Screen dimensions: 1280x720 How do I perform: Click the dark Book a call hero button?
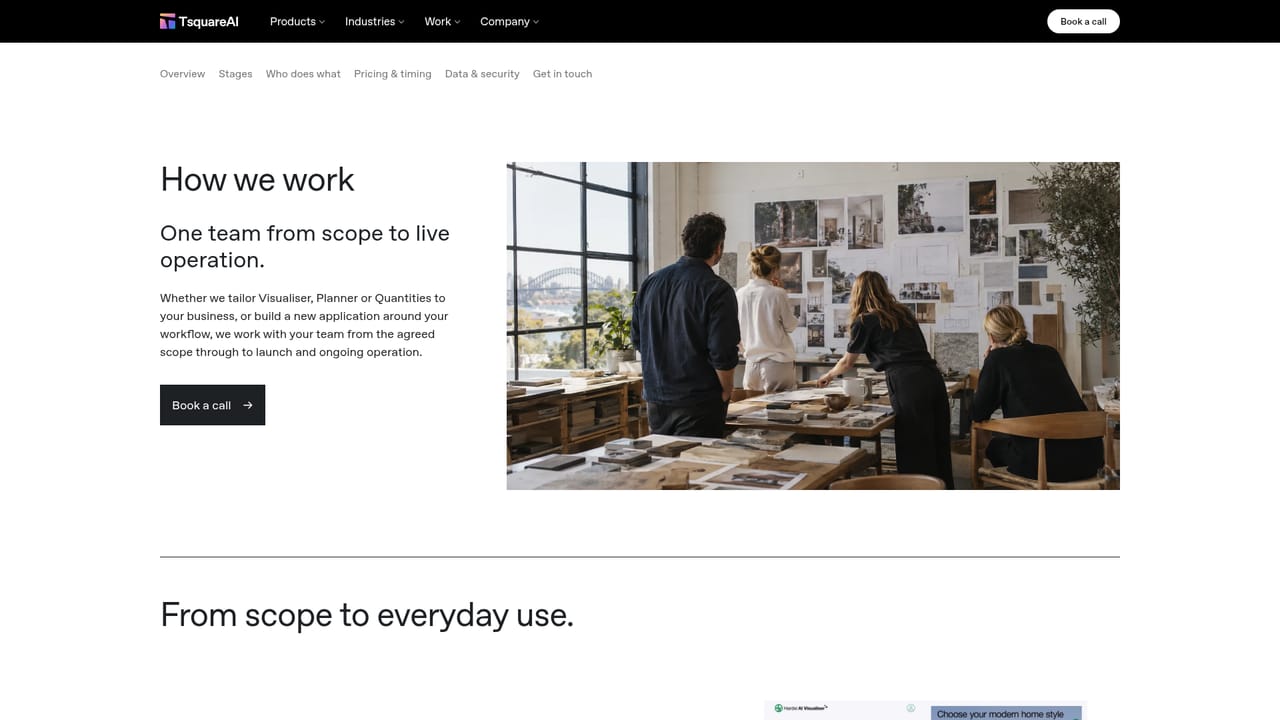pyautogui.click(x=212, y=405)
